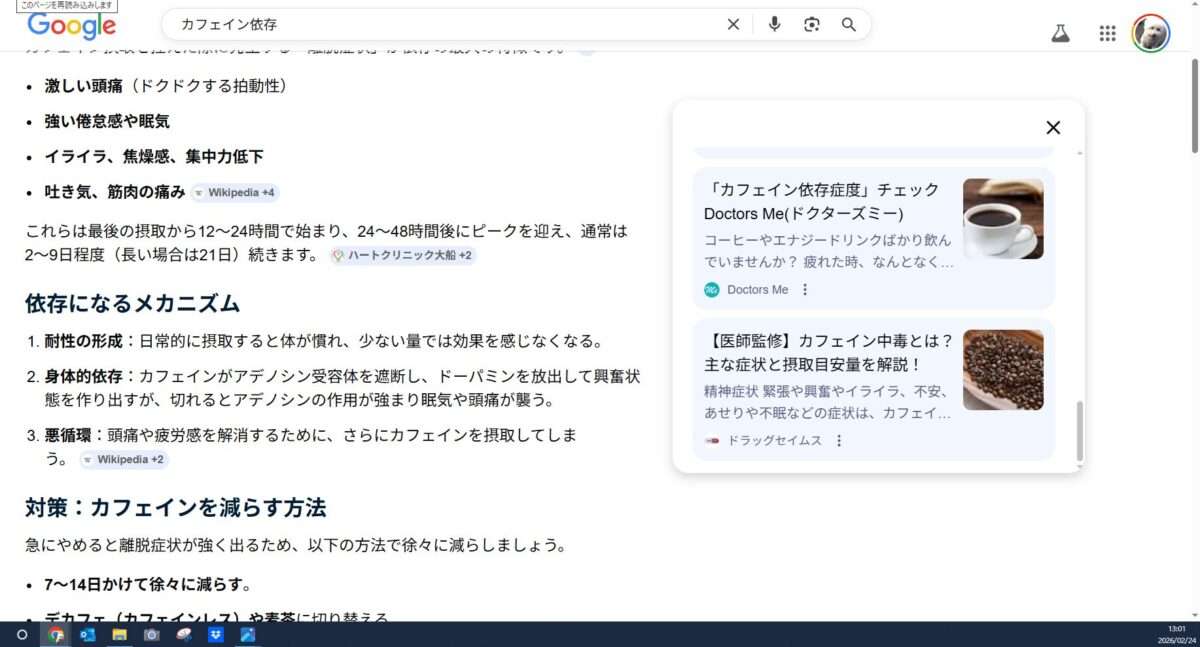Image resolution: width=1200 pixels, height=647 pixels.
Task: Open Search Labs flask icon
Action: click(x=1060, y=33)
